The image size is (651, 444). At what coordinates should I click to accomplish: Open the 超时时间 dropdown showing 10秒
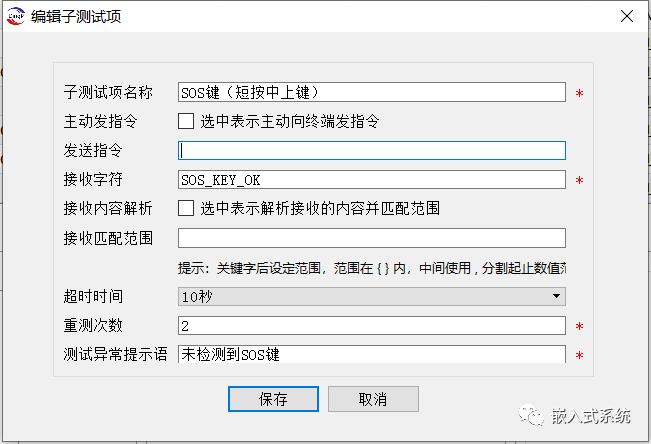pos(372,297)
